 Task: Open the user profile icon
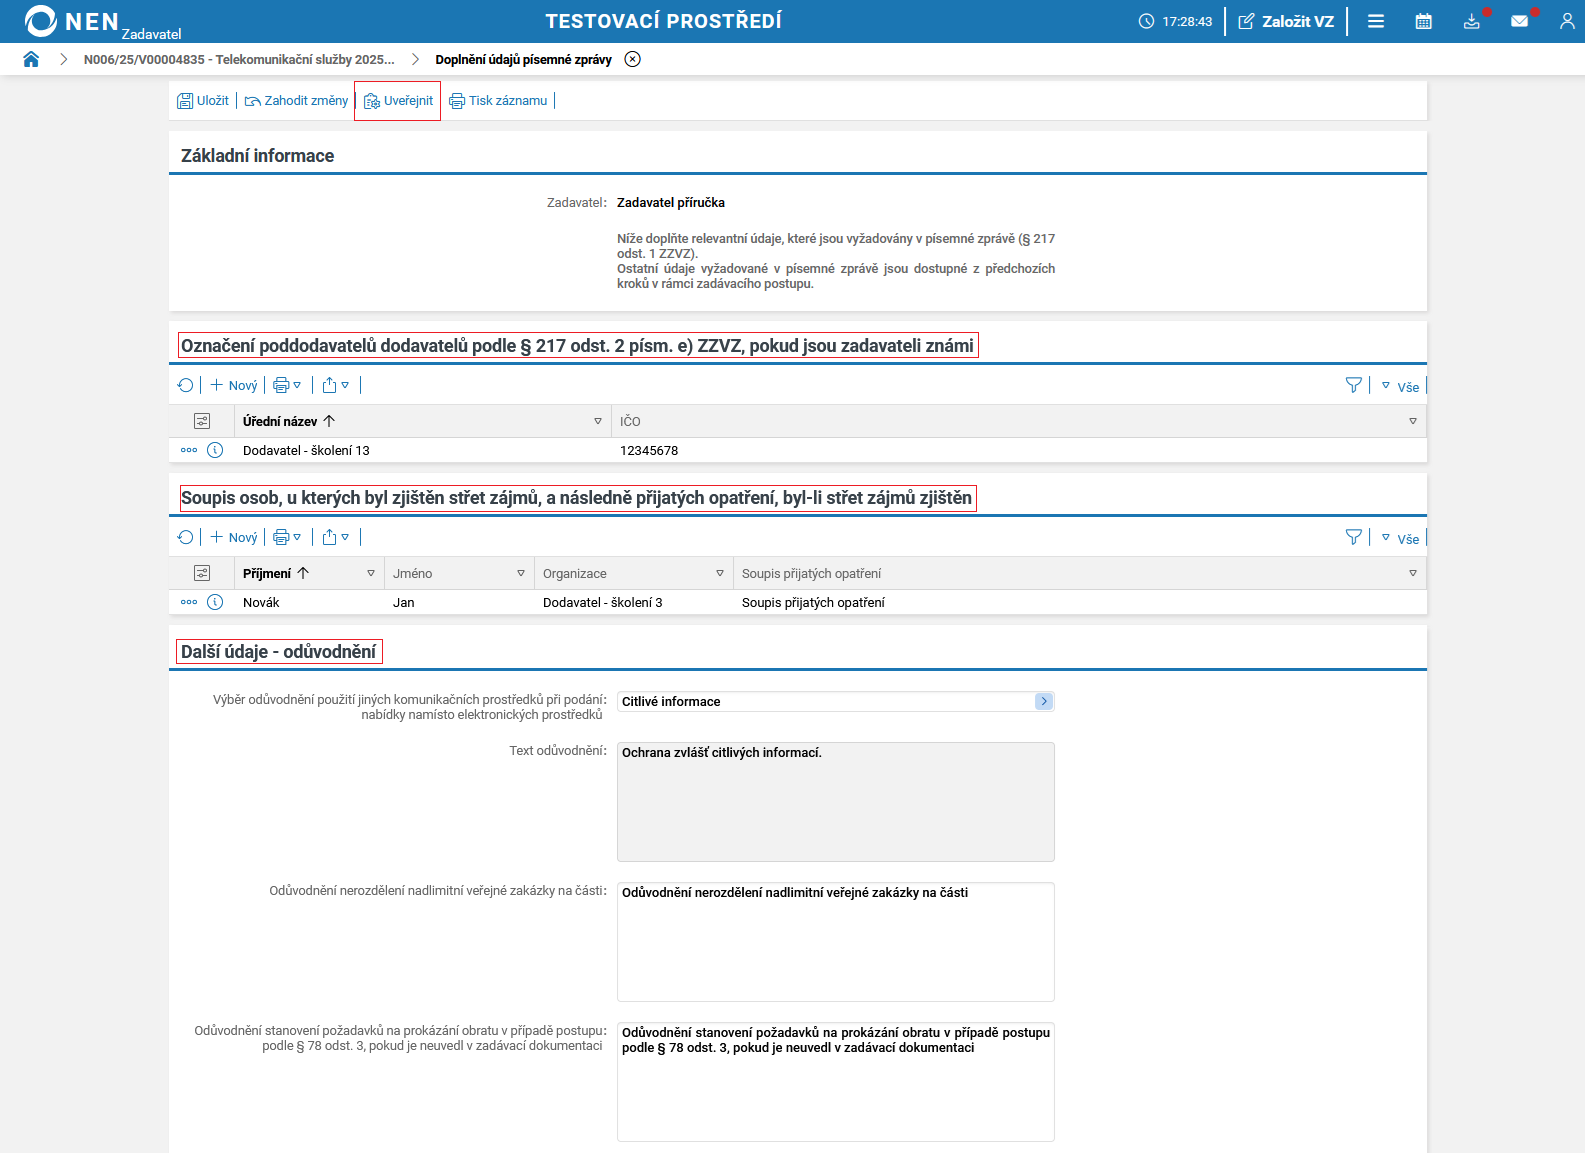1566,21
